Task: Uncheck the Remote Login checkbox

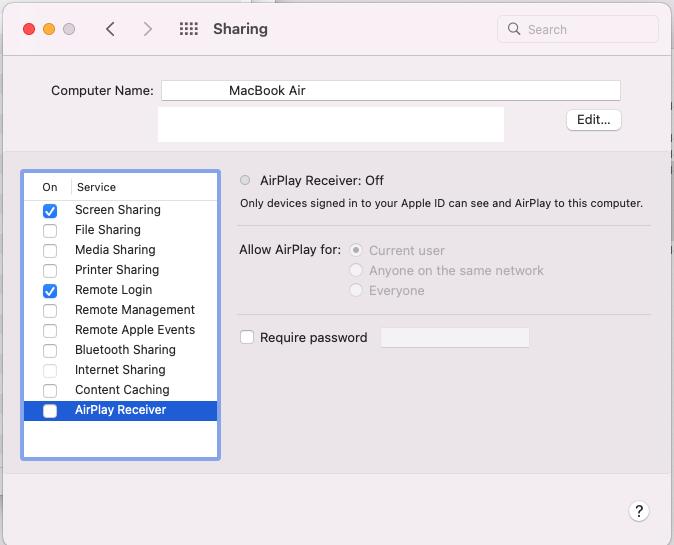Action: pos(50,291)
